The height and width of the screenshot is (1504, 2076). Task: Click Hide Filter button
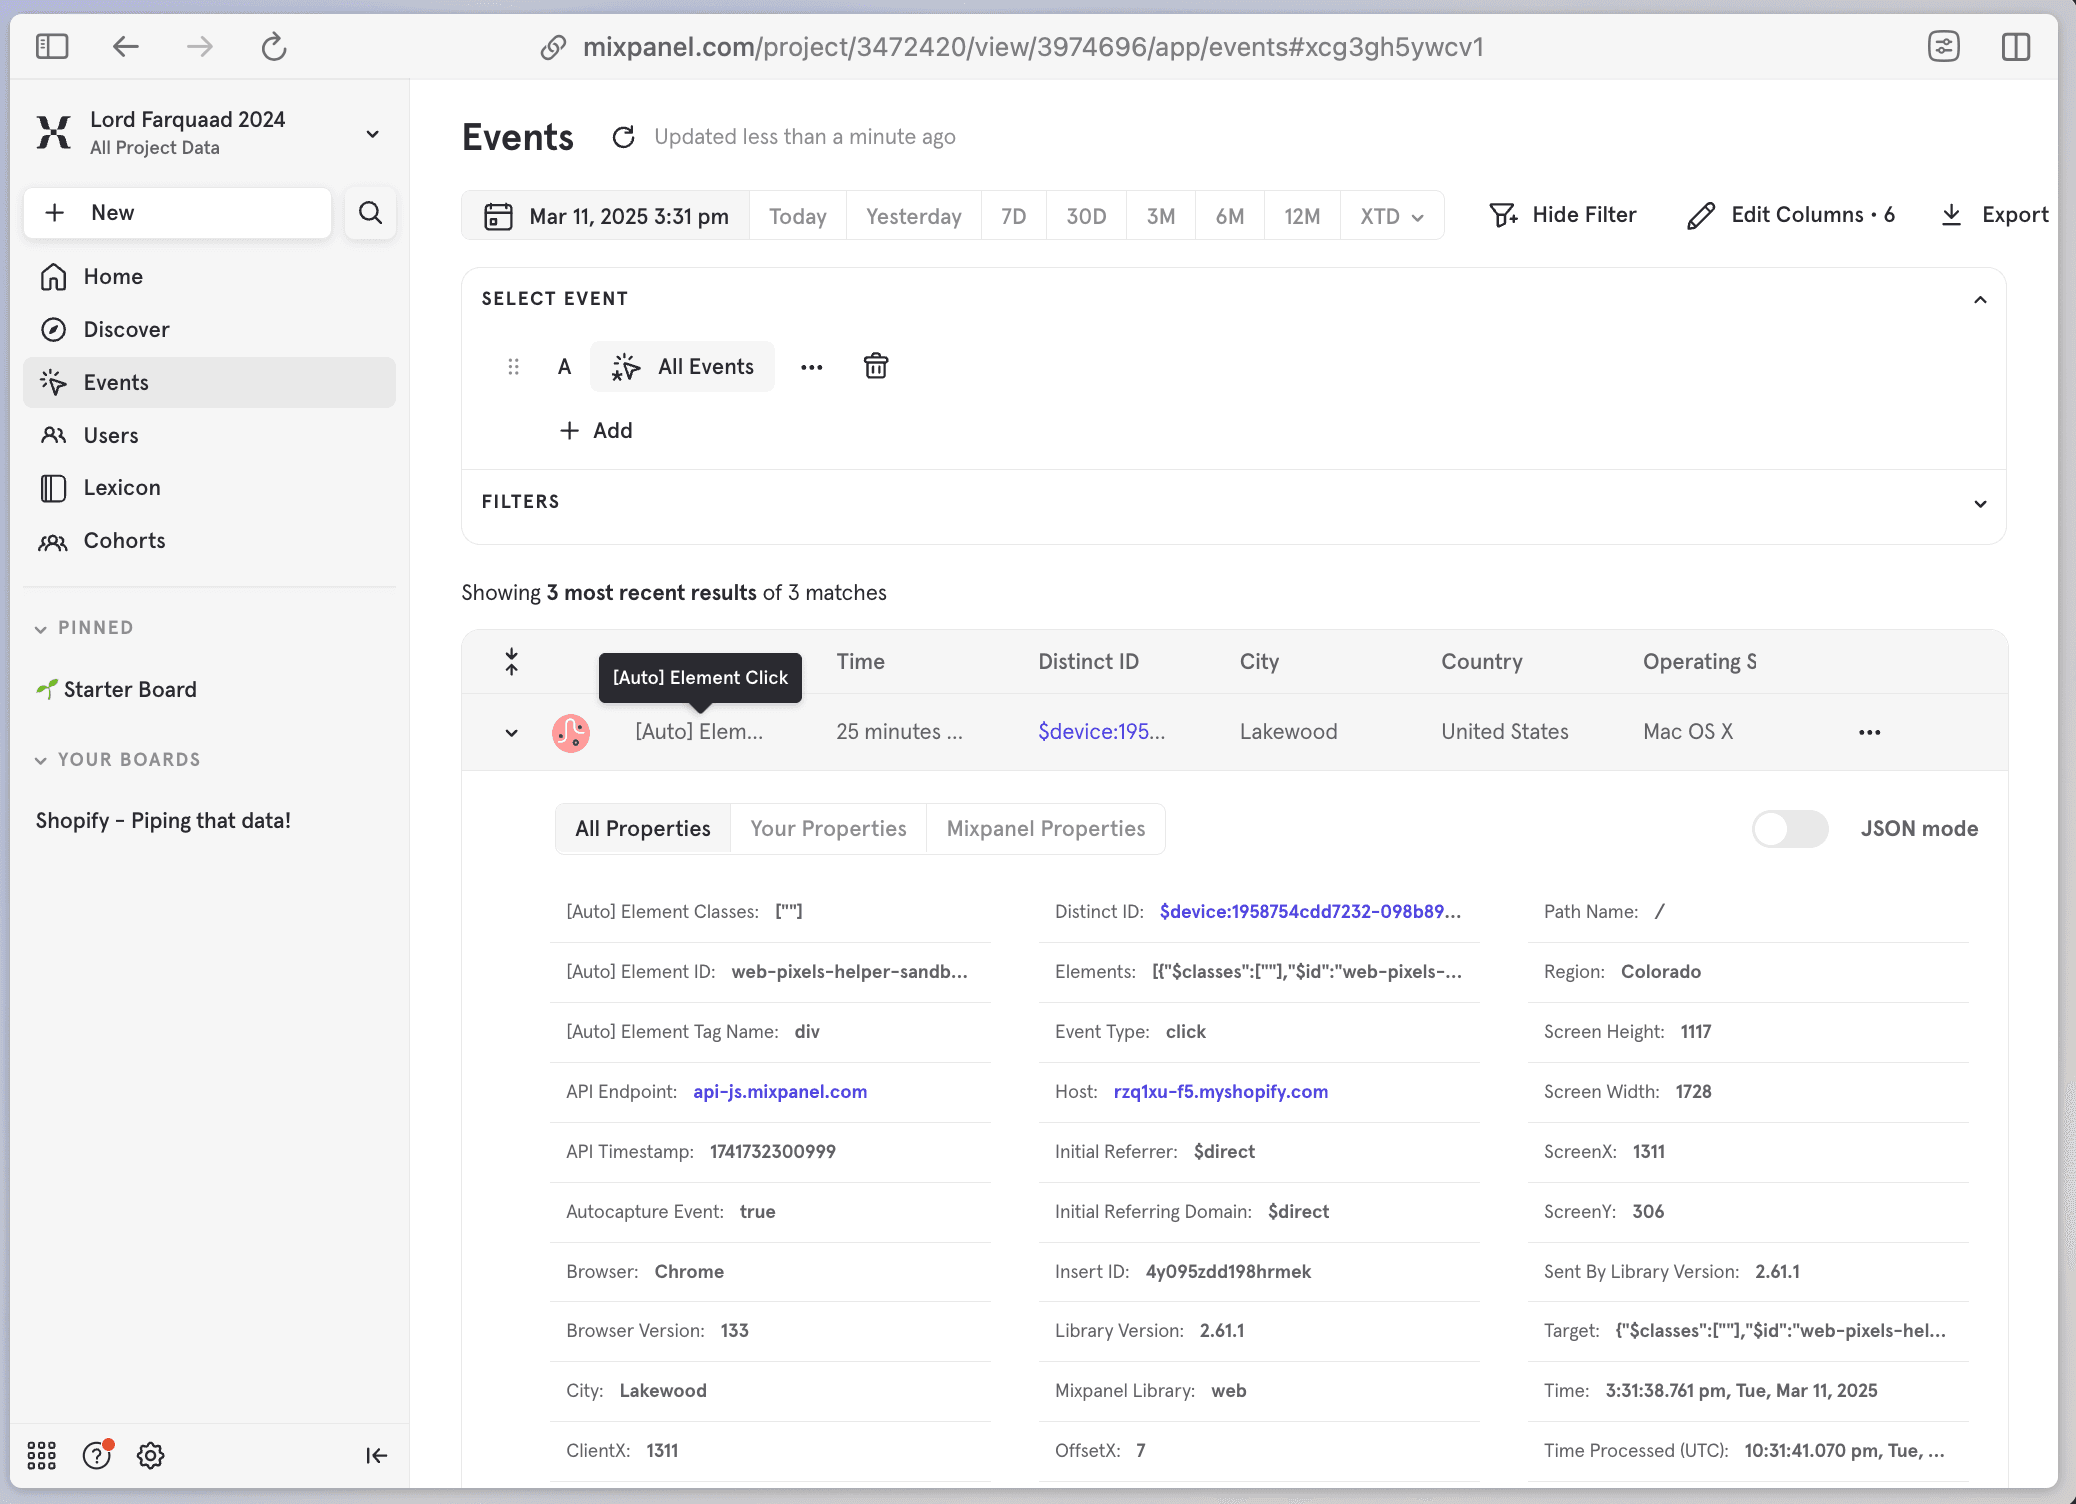(1562, 215)
